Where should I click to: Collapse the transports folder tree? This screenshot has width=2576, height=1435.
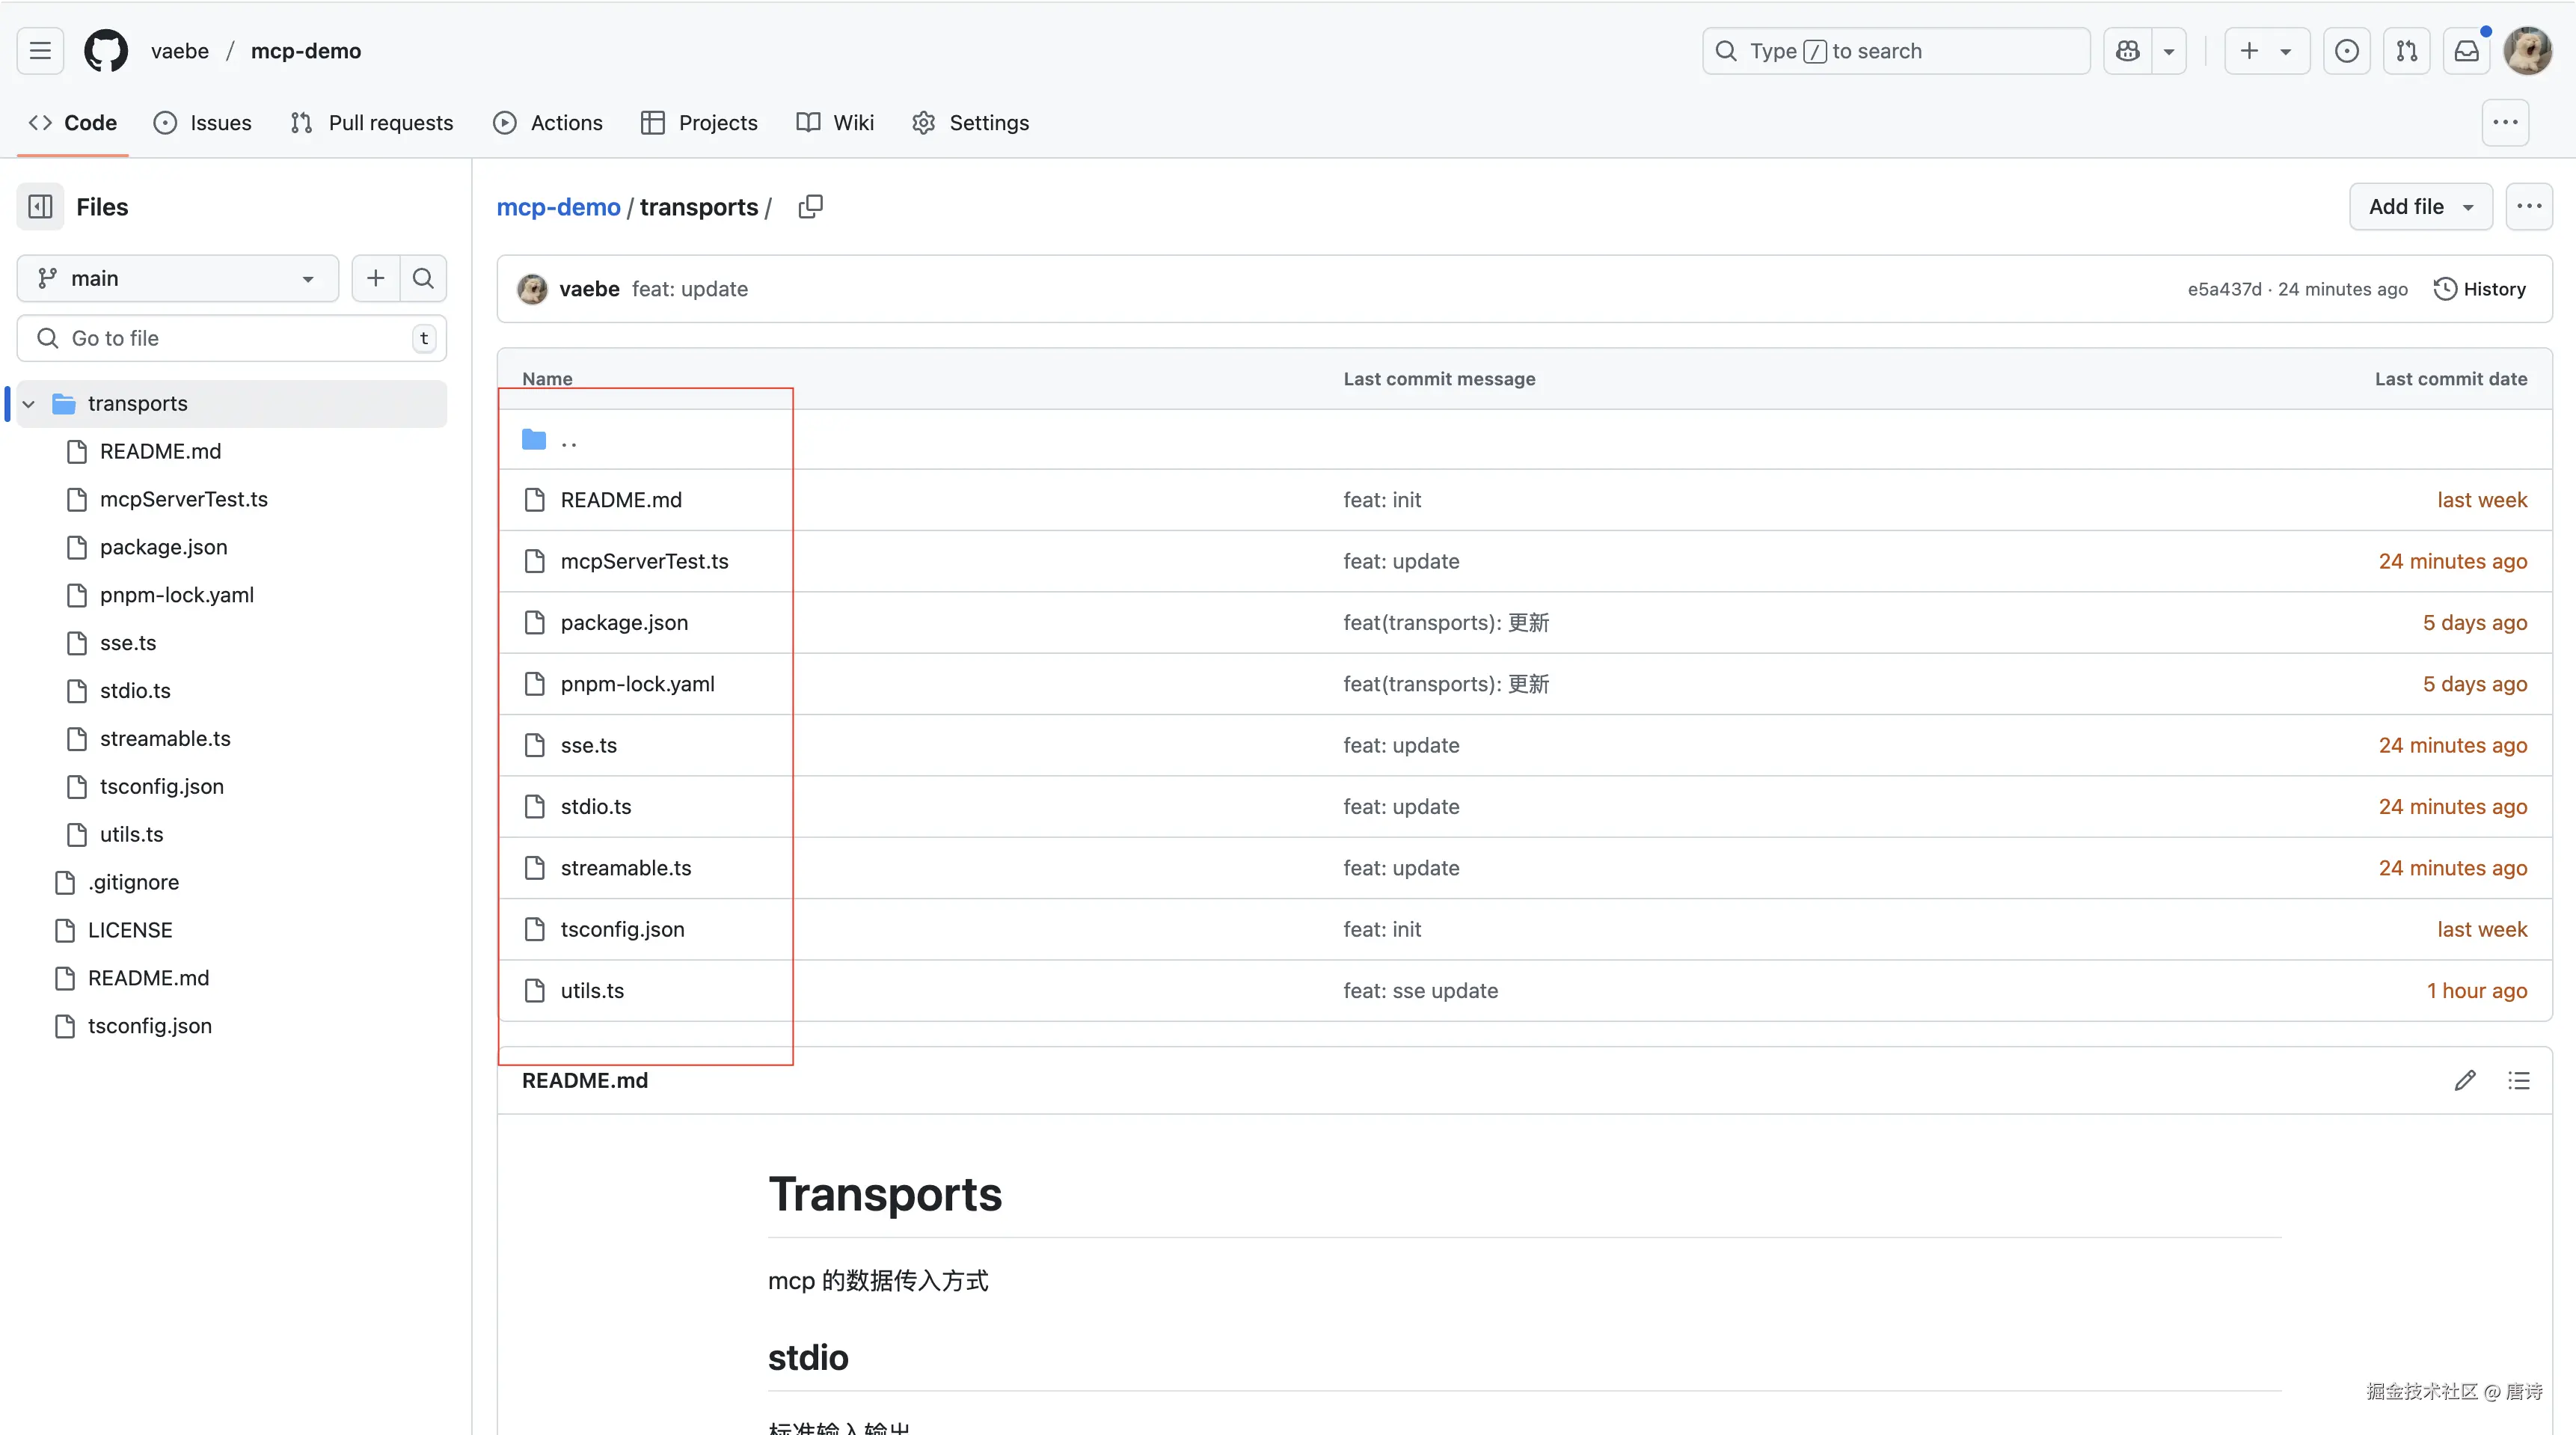29,404
